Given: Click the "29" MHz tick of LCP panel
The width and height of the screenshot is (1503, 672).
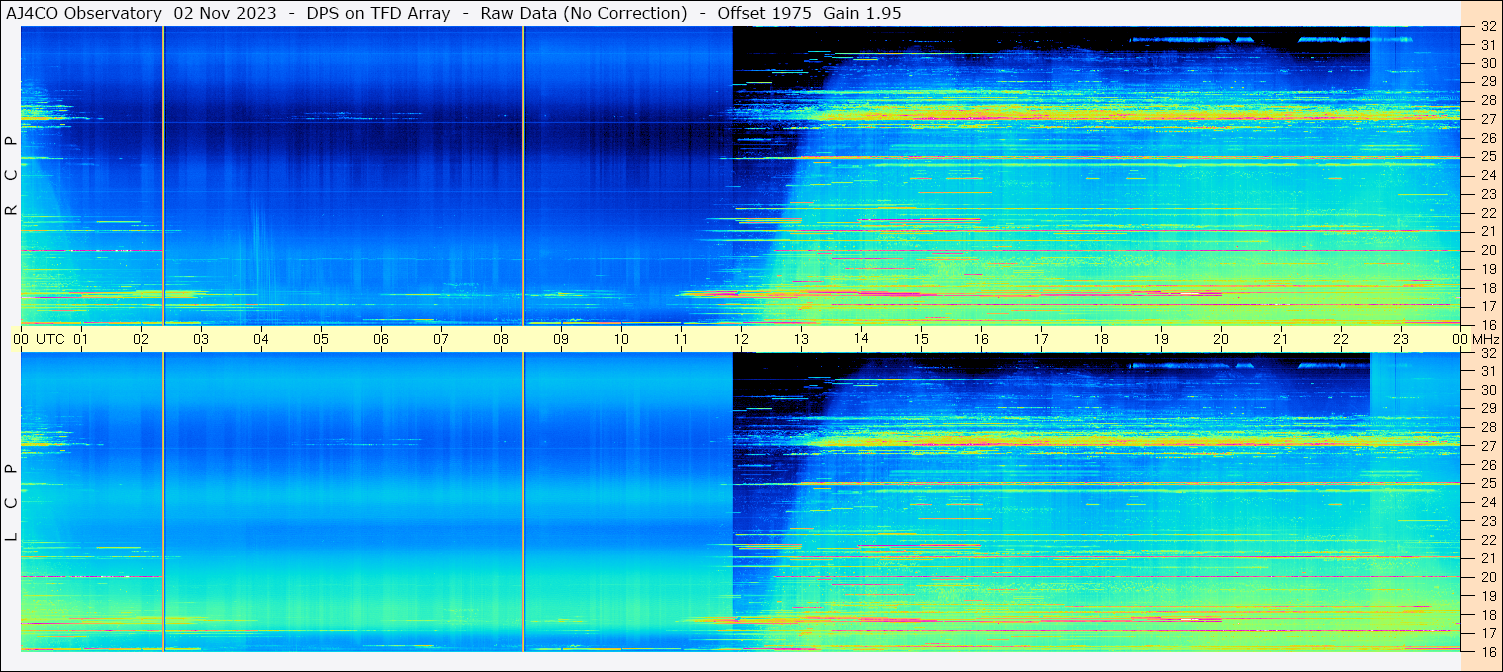Looking at the screenshot, I should [x=1488, y=409].
